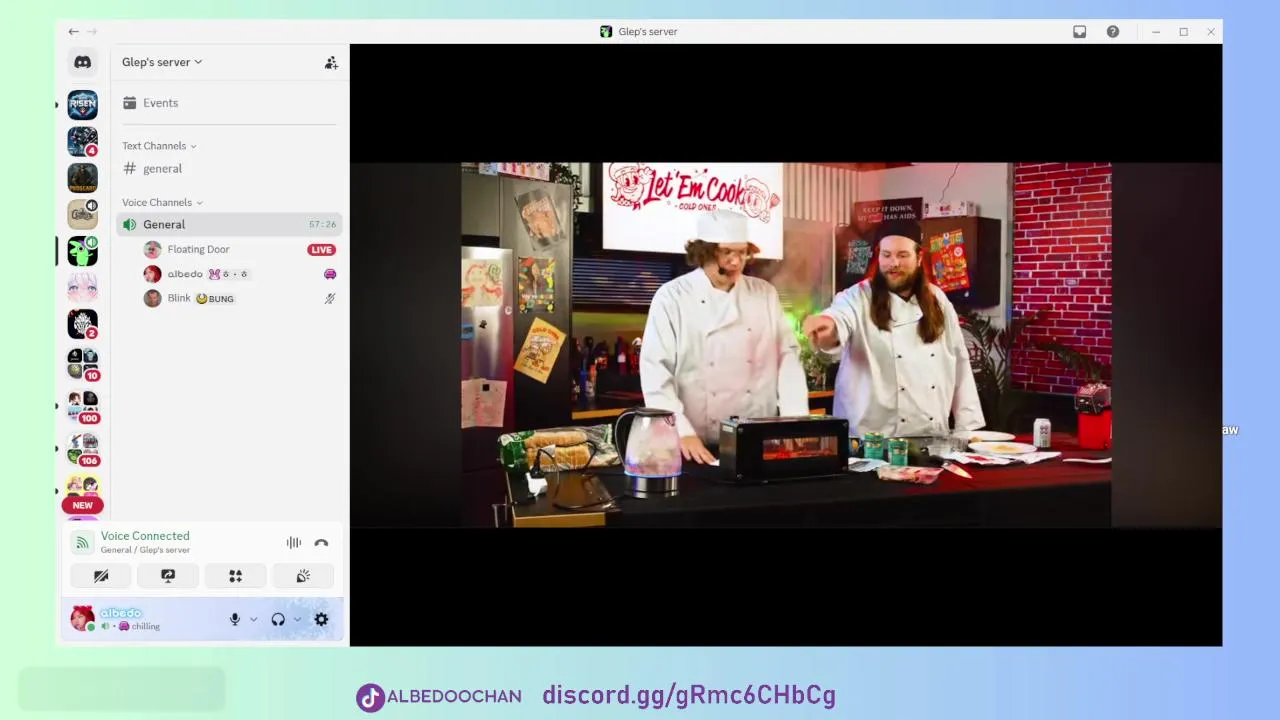Viewport: 1280px width, 720px height.
Task: Open headphones output options chevron
Action: (297, 619)
